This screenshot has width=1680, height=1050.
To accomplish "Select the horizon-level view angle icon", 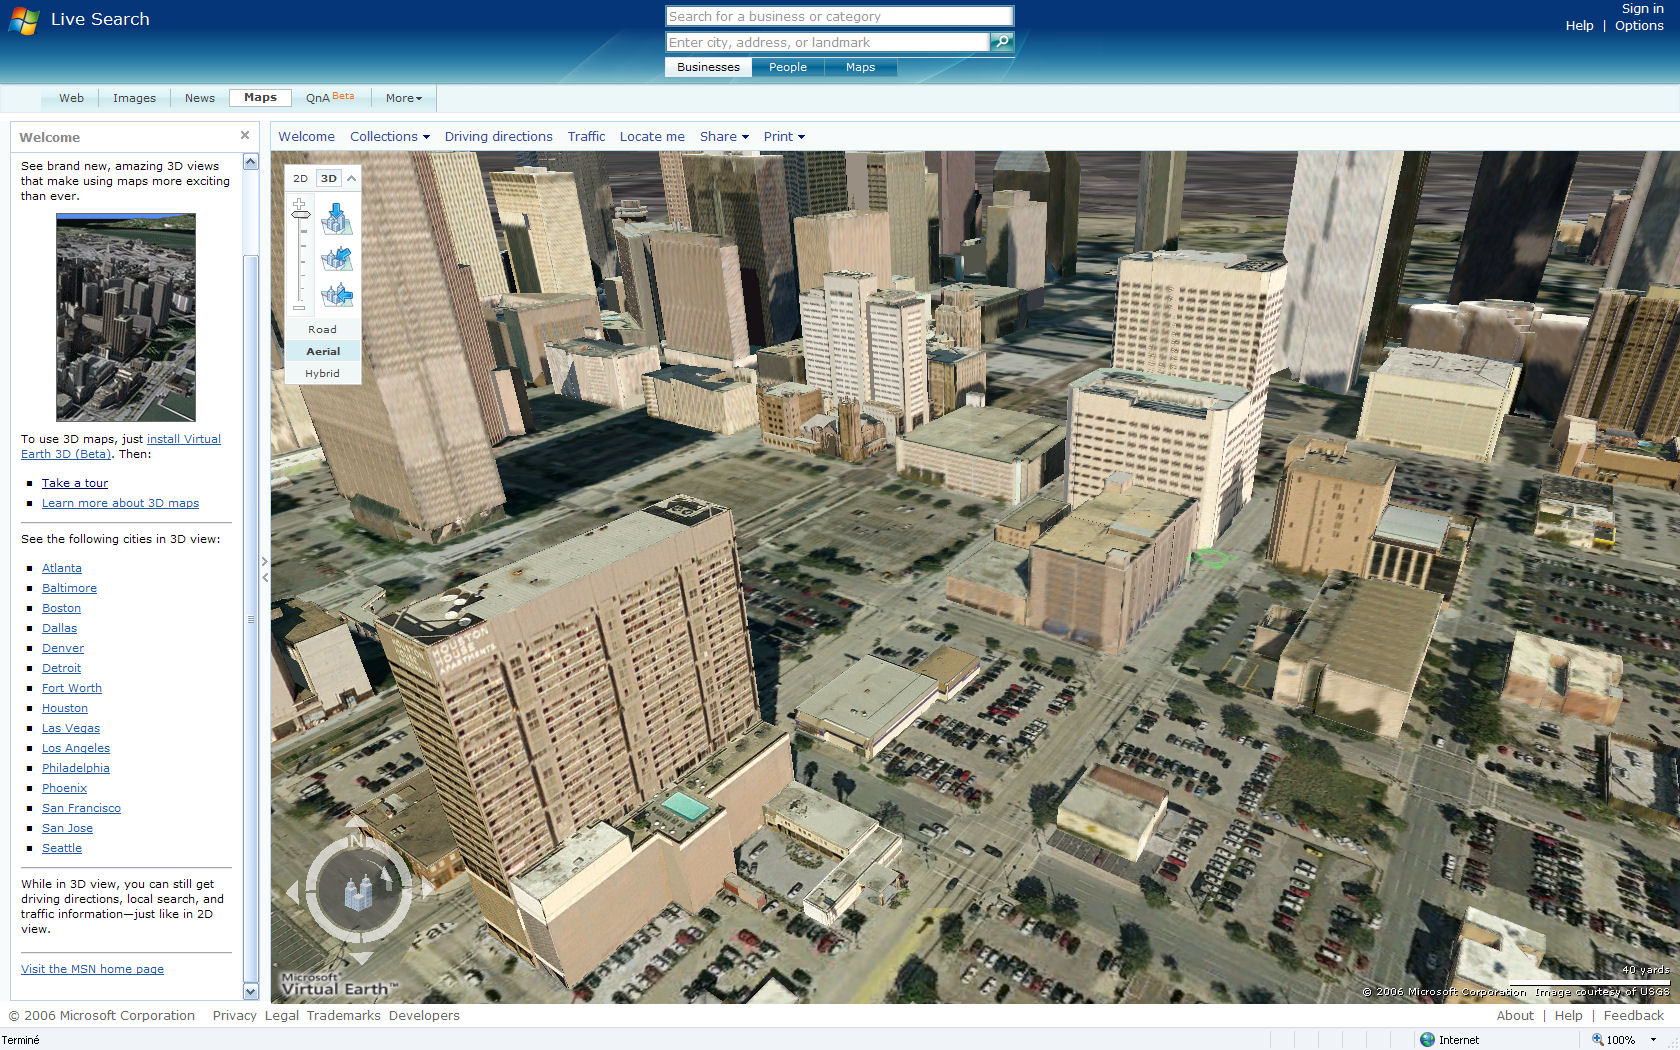I will [337, 295].
